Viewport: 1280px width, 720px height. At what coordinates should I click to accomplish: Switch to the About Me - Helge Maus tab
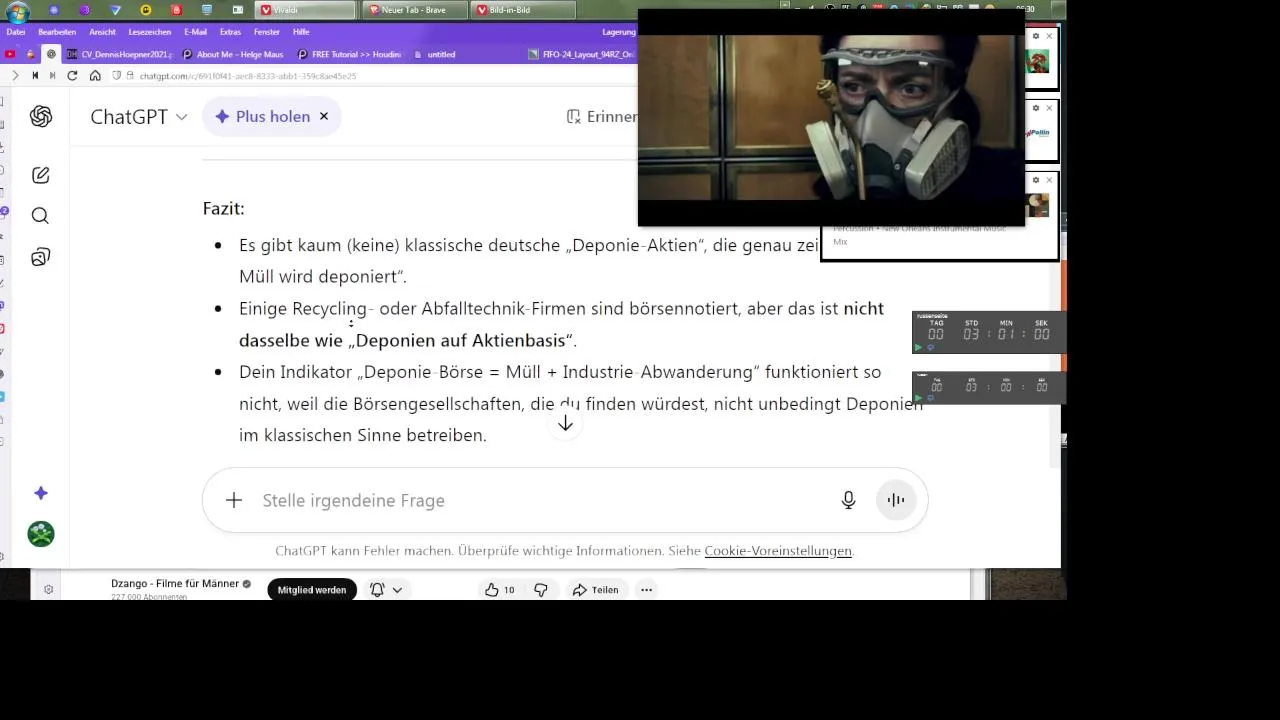[234, 54]
